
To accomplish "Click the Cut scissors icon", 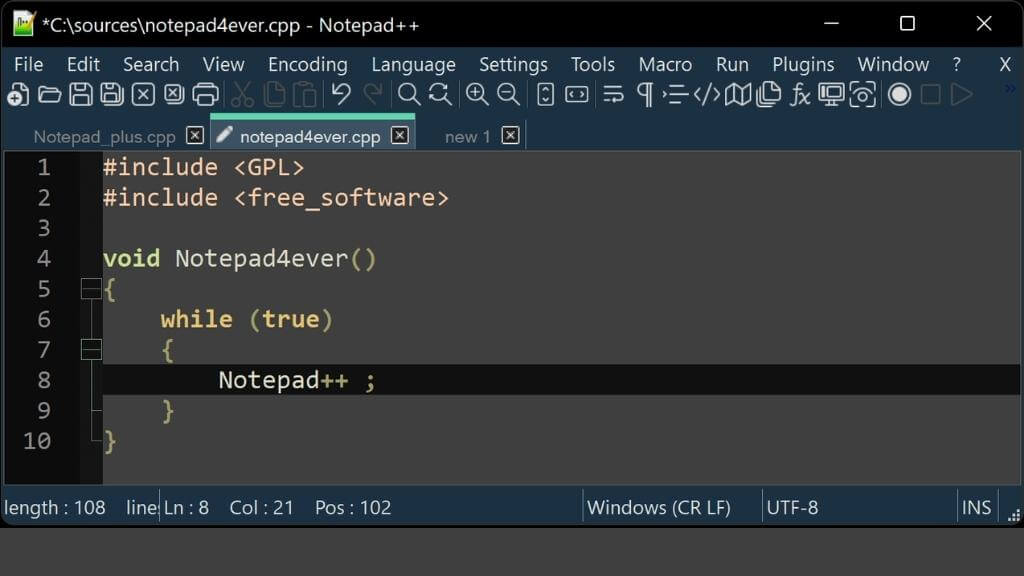I will pos(242,95).
